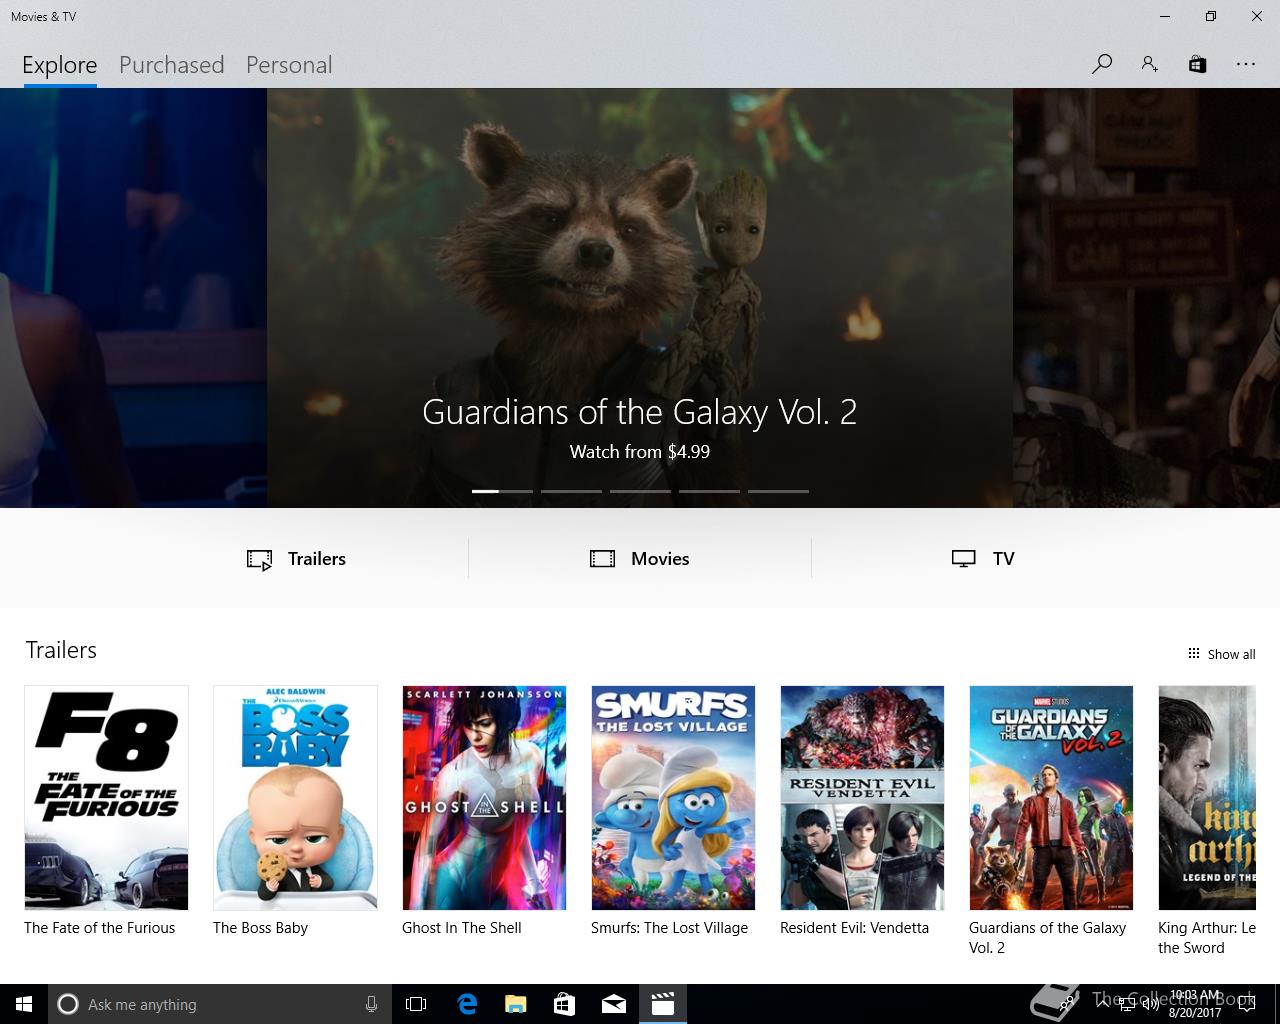This screenshot has height=1024, width=1280.
Task: Click Smurfs: The Lost Village title text
Action: click(x=669, y=928)
